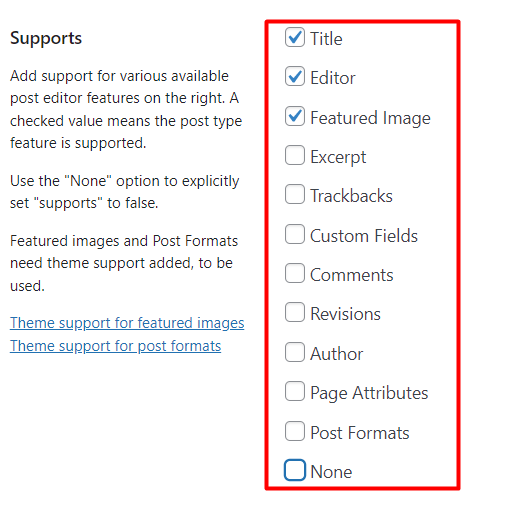Enable Comments support checkbox
This screenshot has height=519, width=512.
coord(295,273)
